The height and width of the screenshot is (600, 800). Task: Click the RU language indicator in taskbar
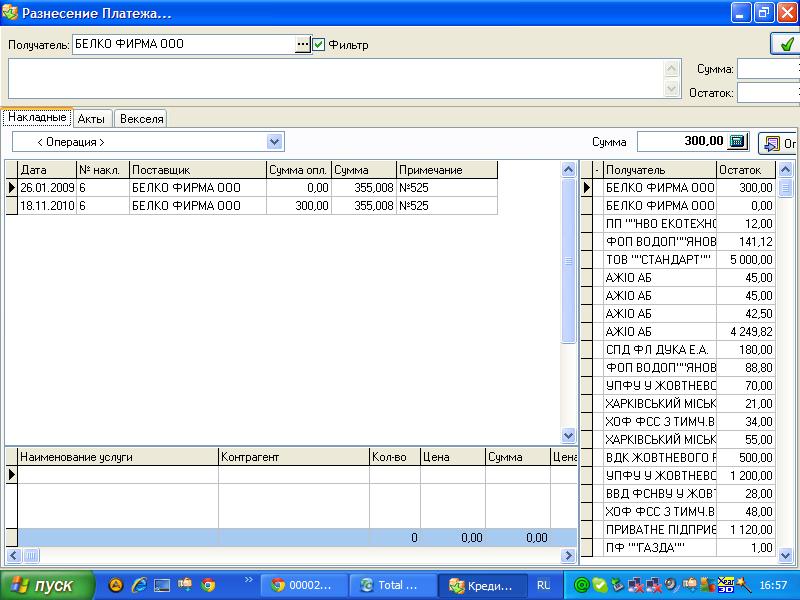(543, 585)
